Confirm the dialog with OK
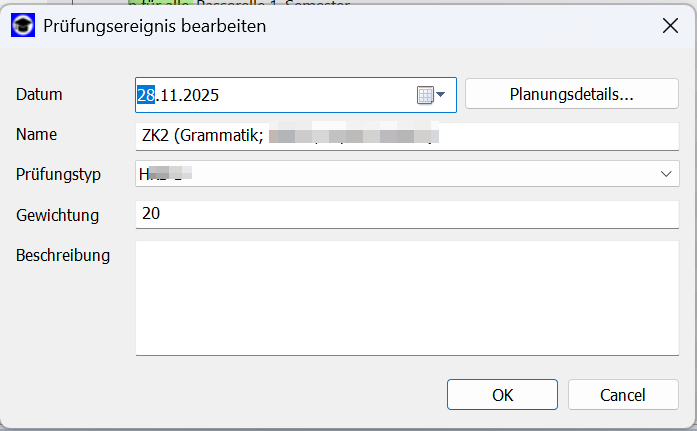Image resolution: width=697 pixels, height=431 pixels. [x=502, y=395]
